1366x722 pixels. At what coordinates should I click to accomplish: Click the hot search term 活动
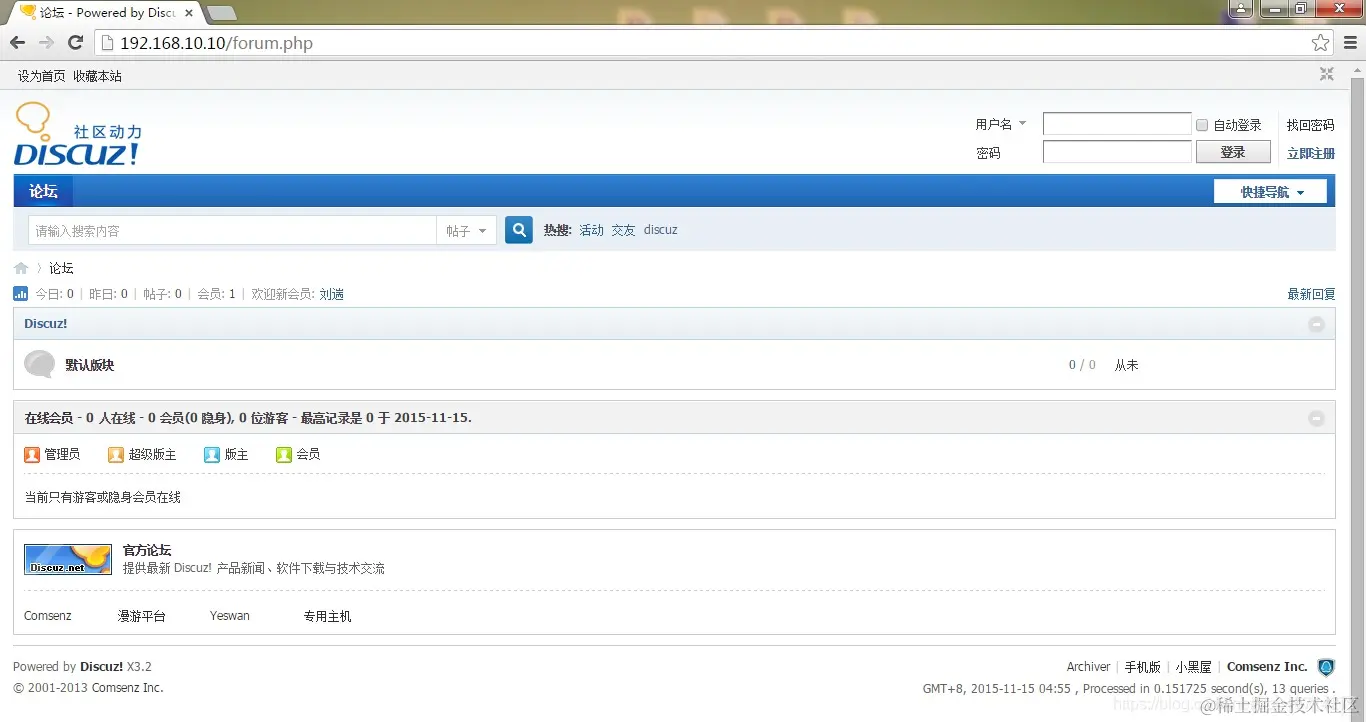592,230
